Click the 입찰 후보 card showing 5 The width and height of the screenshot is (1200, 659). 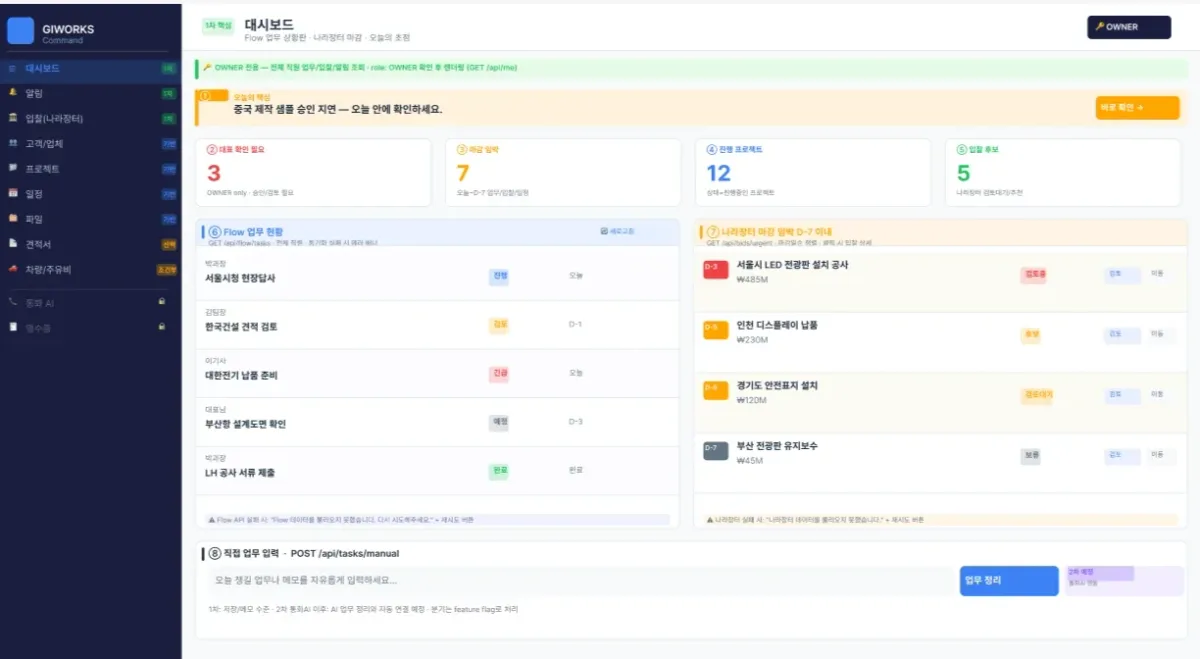pos(1063,172)
